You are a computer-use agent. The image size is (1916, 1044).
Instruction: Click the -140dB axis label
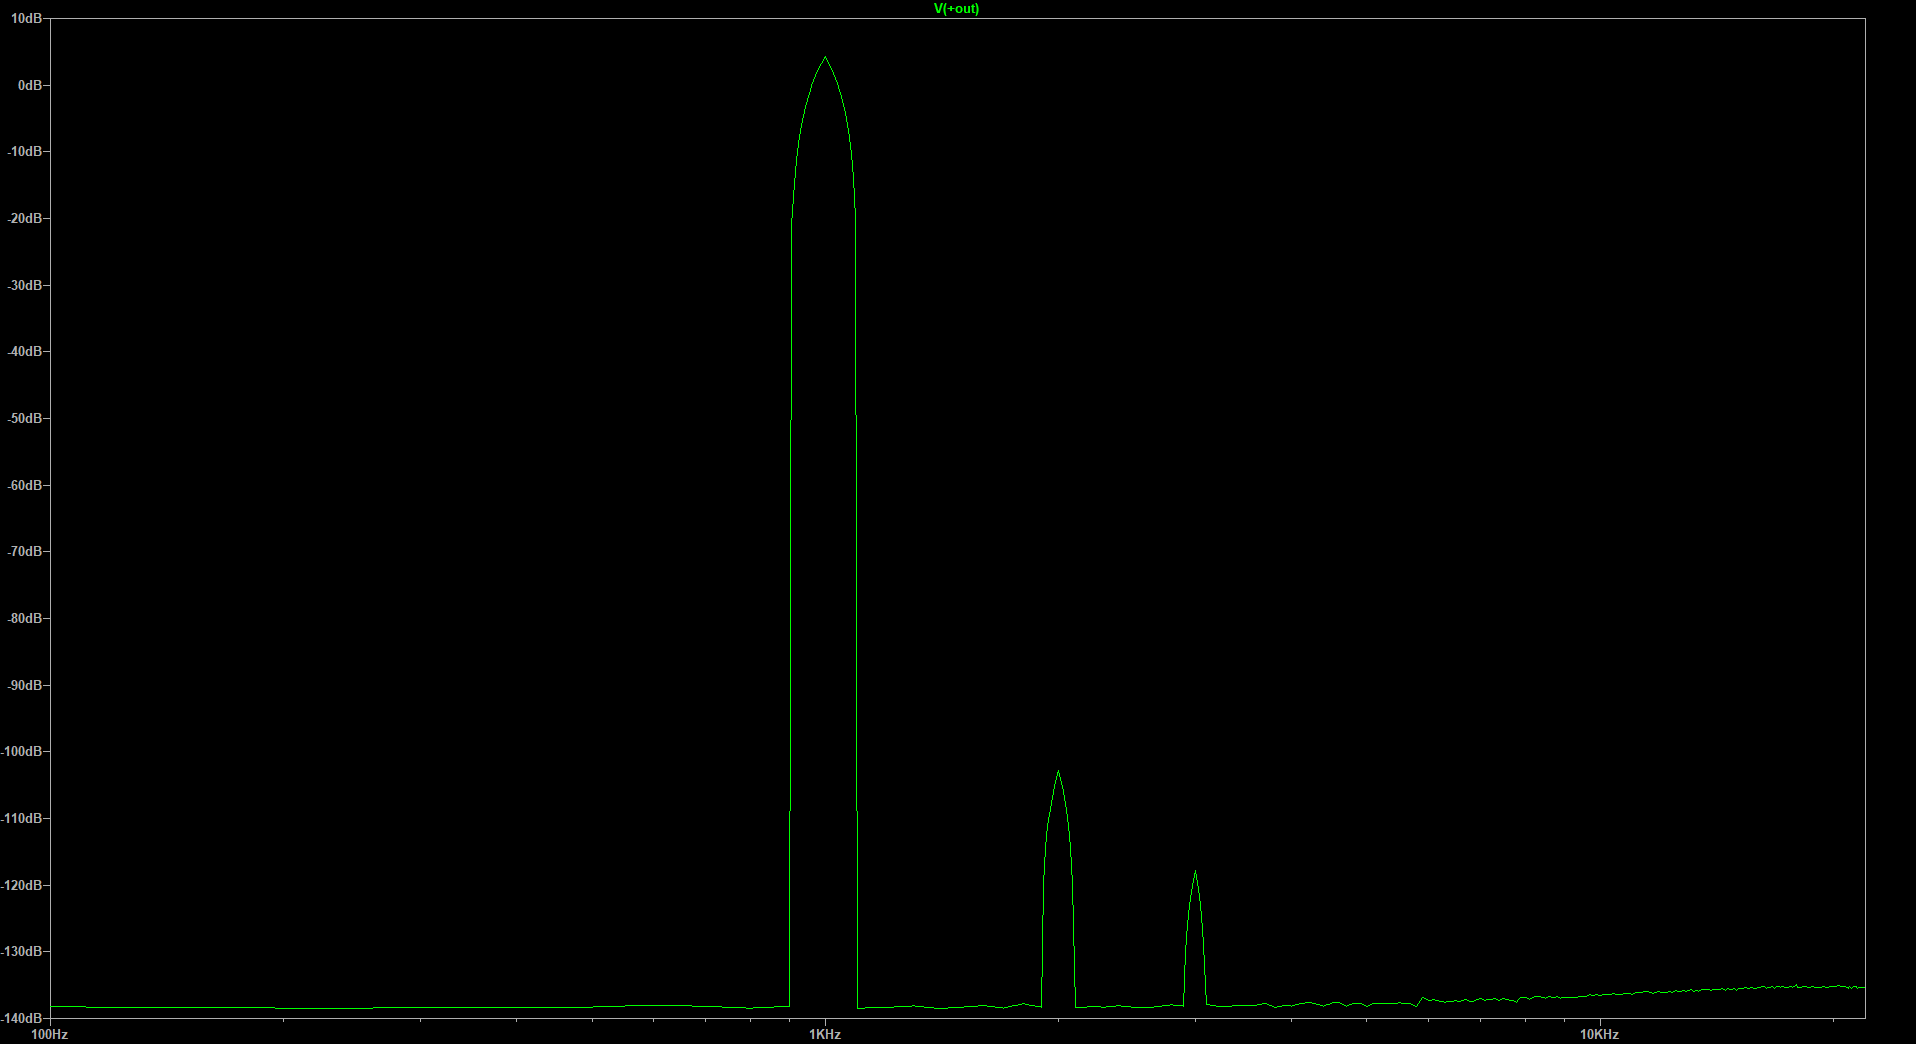[x=22, y=1018]
